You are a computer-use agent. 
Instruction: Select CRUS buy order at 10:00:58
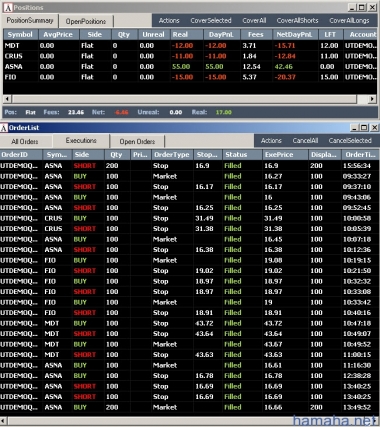click(190, 218)
